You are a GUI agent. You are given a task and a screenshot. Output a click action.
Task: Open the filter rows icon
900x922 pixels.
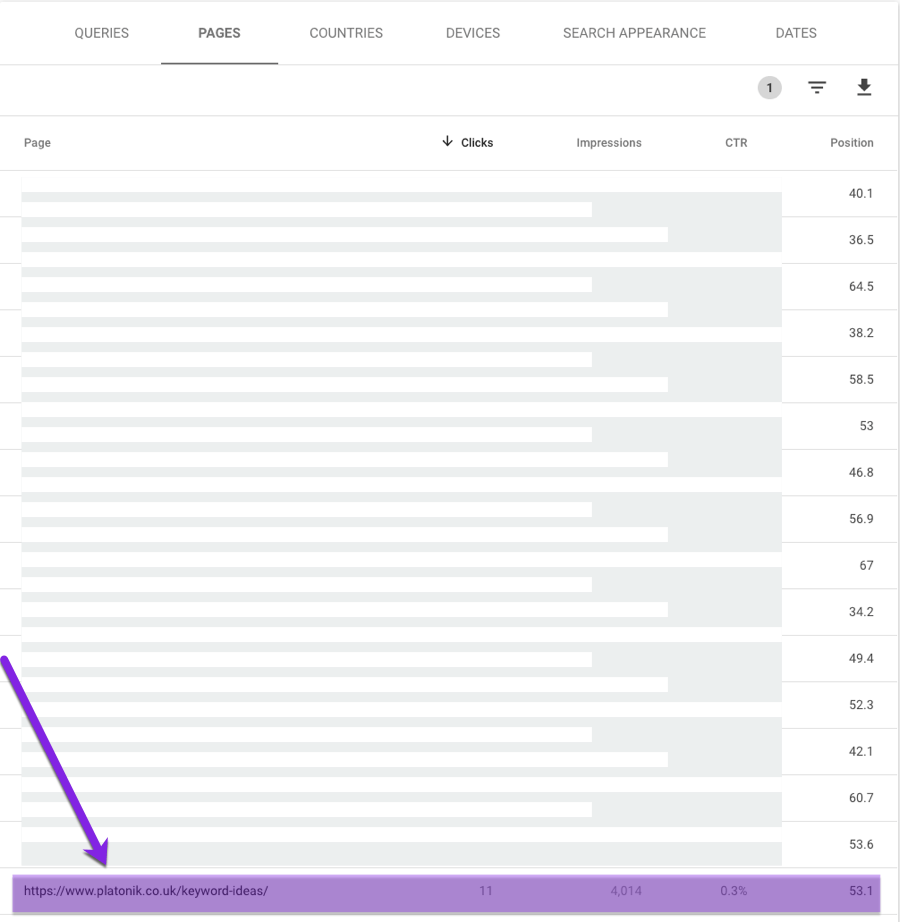817,88
